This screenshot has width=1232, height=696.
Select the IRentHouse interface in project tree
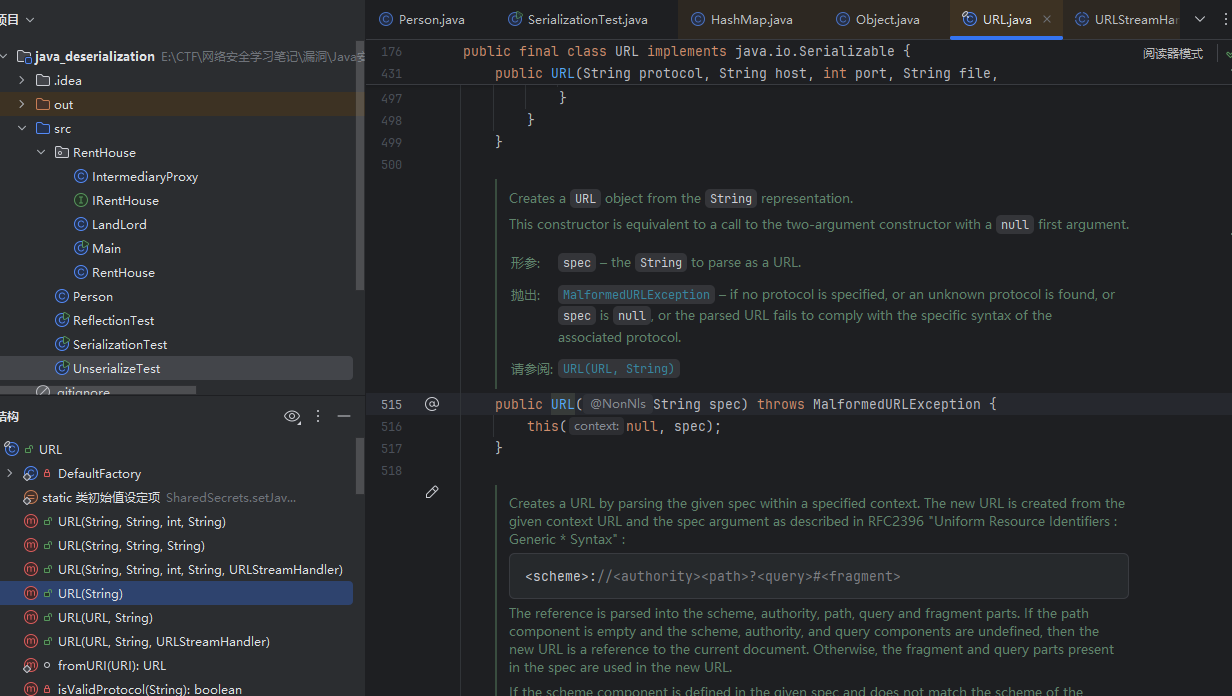pyautogui.click(x=125, y=201)
